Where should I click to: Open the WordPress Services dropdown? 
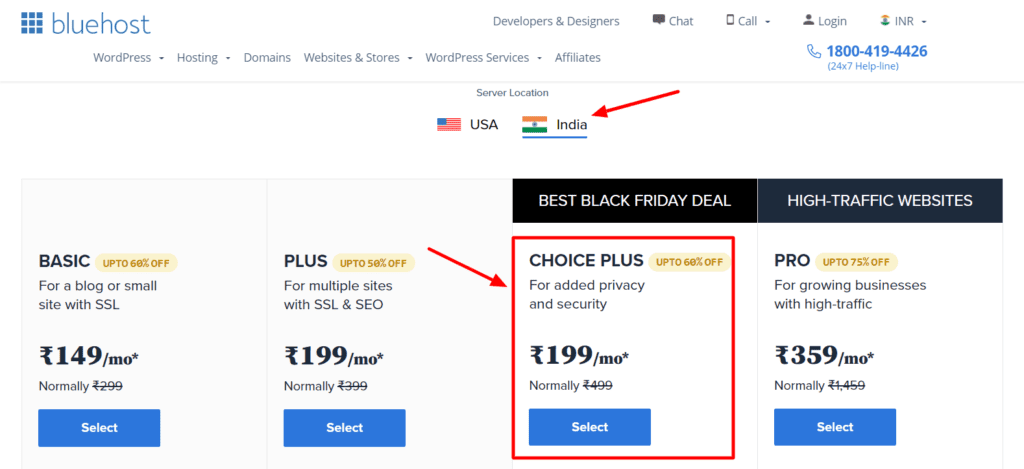(483, 58)
